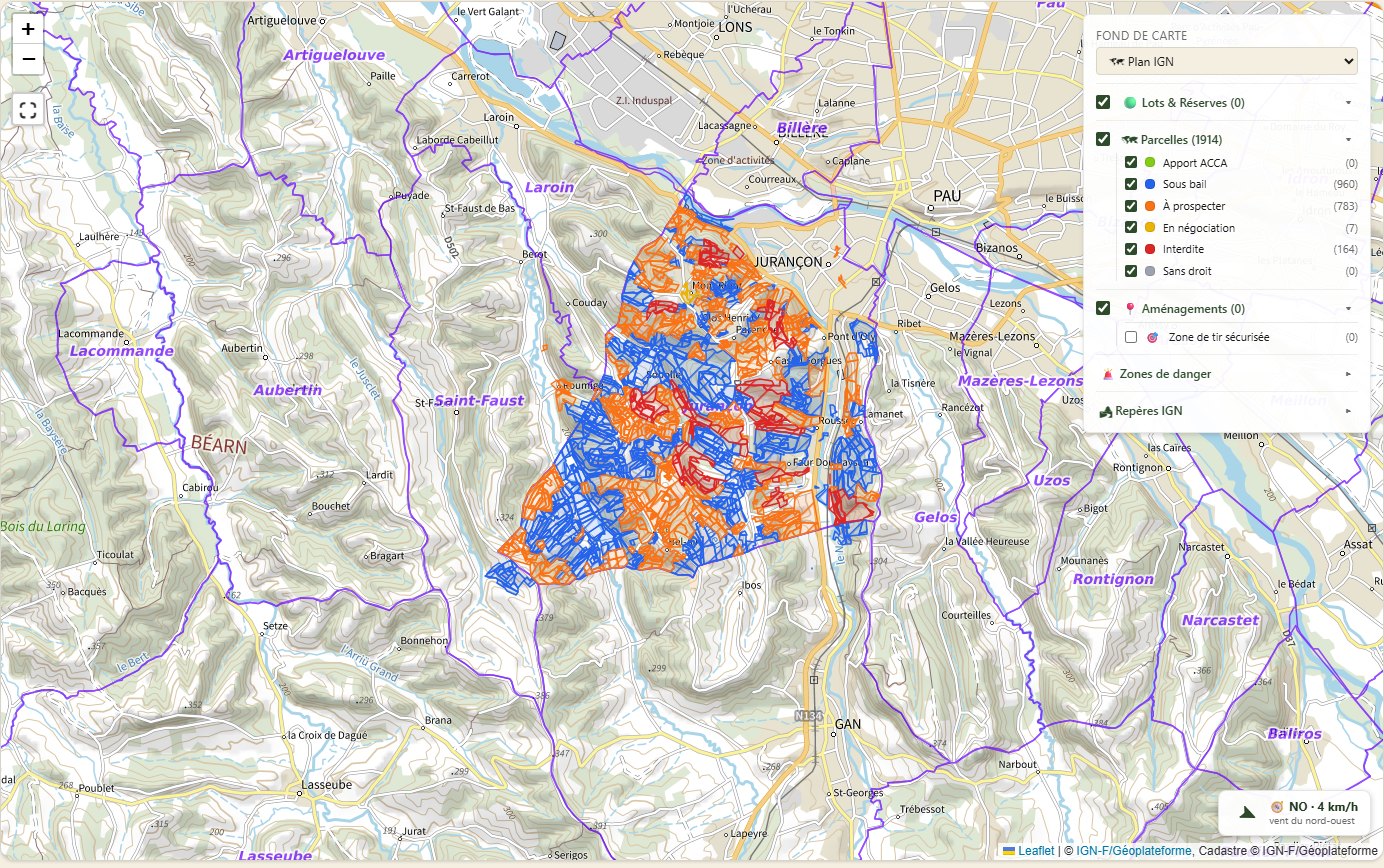
Task: Click the red Interdite color dot
Action: click(x=1149, y=249)
